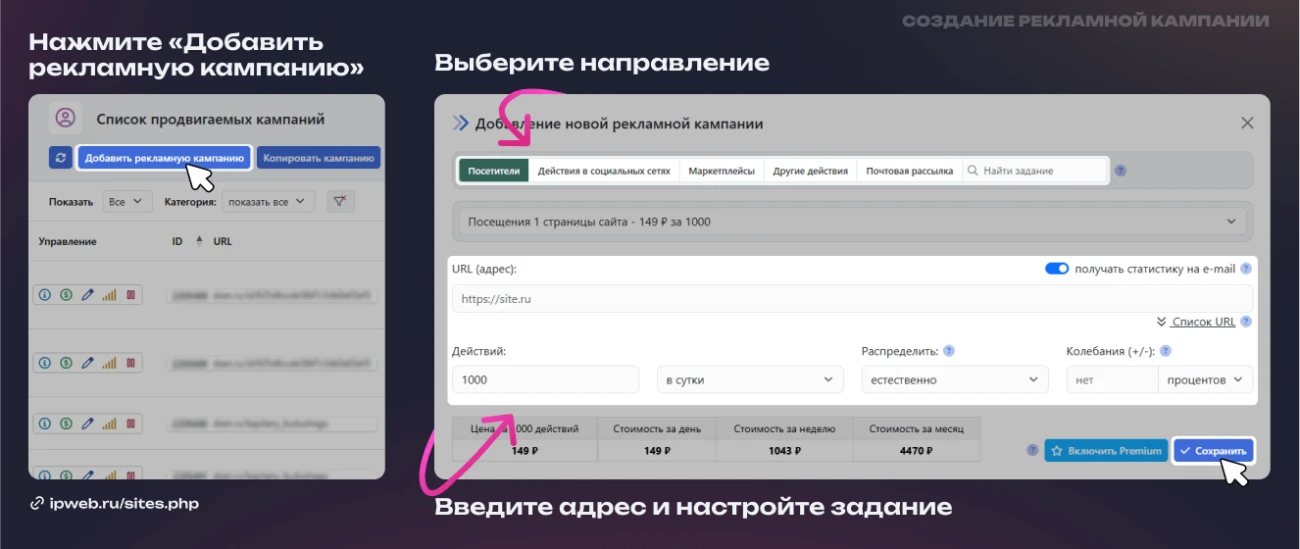Open the Категория 'показать все' dropdown

tap(267, 202)
